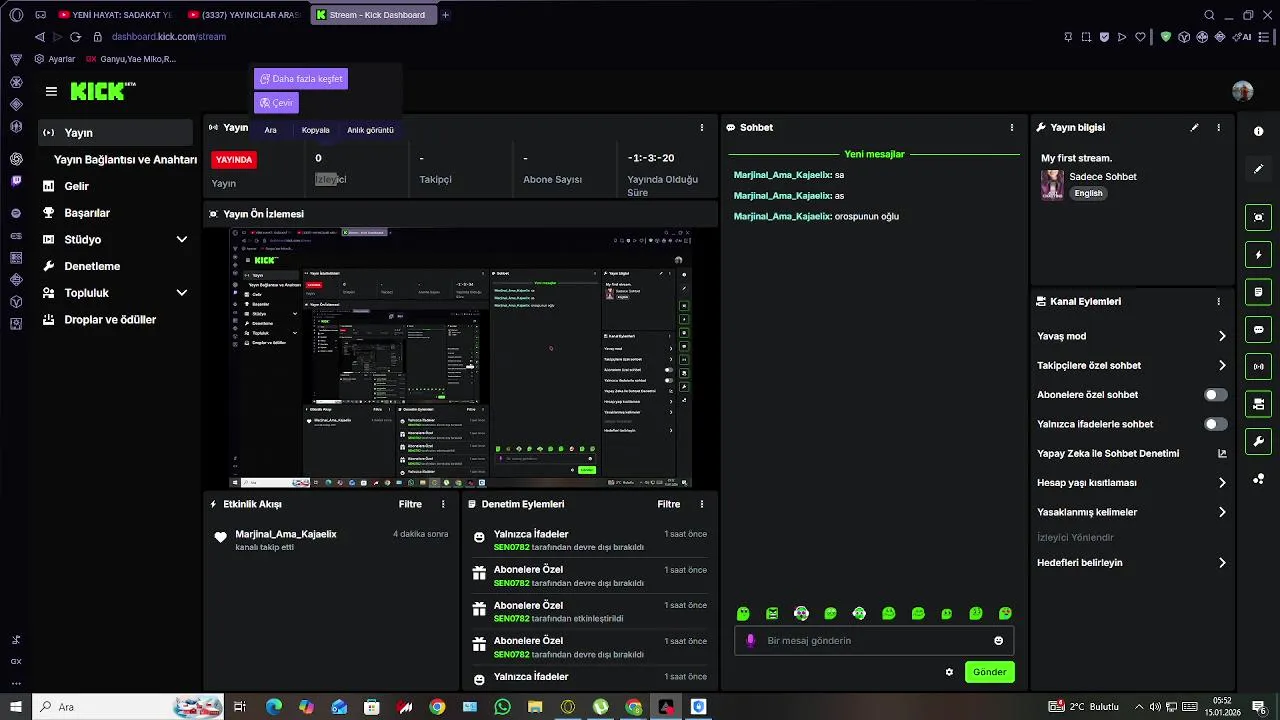Insert the first green Kick emote
Screen dimensions: 1280x720
click(743, 613)
